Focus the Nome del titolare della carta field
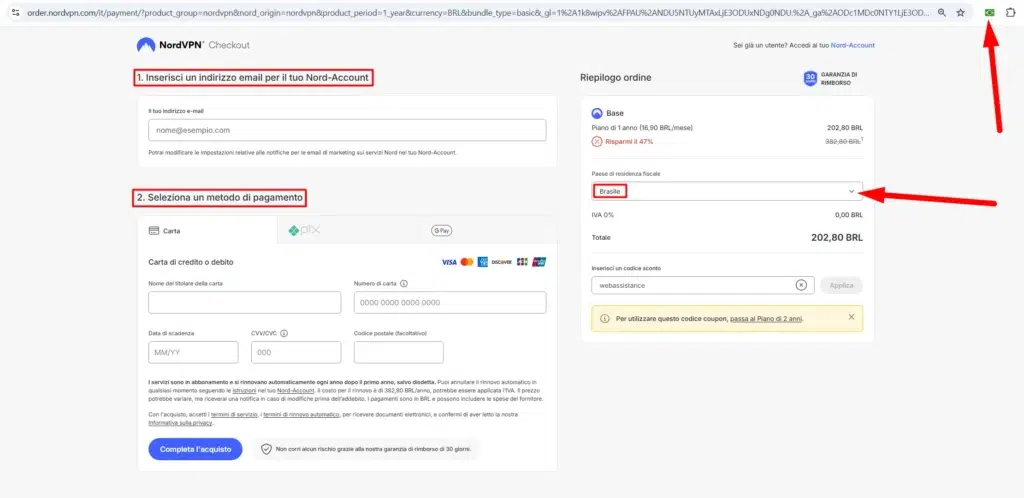Image resolution: width=1024 pixels, height=498 pixels. 244,302
